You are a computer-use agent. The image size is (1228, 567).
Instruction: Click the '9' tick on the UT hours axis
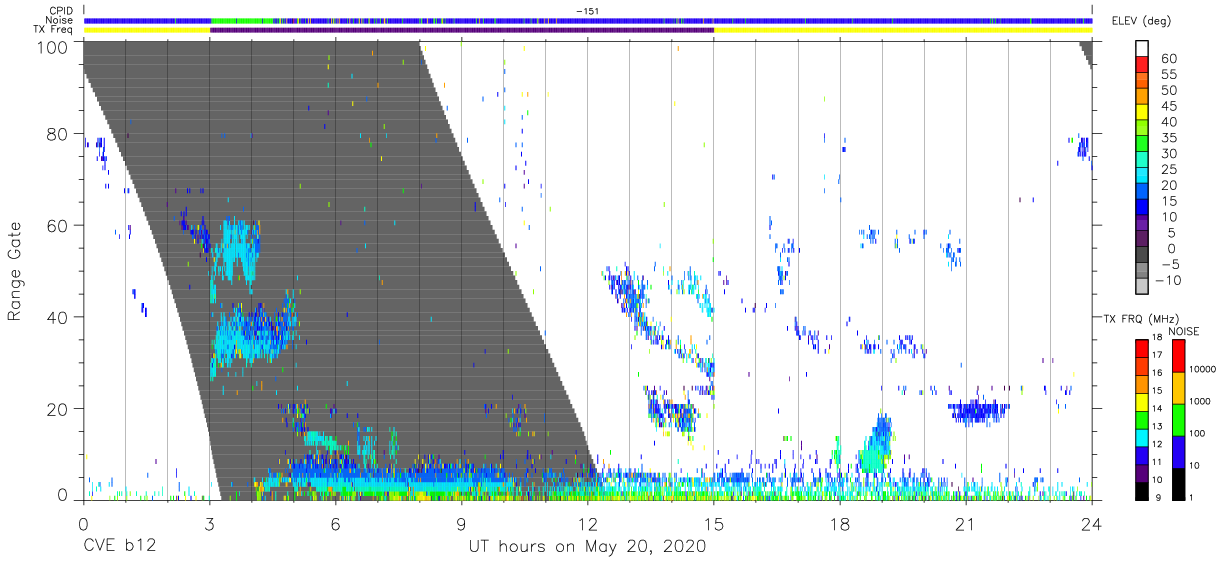461,525
